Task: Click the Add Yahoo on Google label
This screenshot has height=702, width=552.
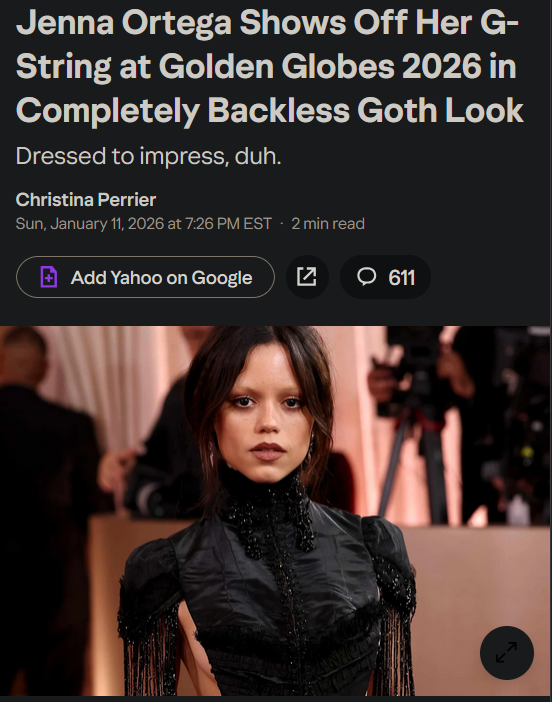Action: [162, 278]
